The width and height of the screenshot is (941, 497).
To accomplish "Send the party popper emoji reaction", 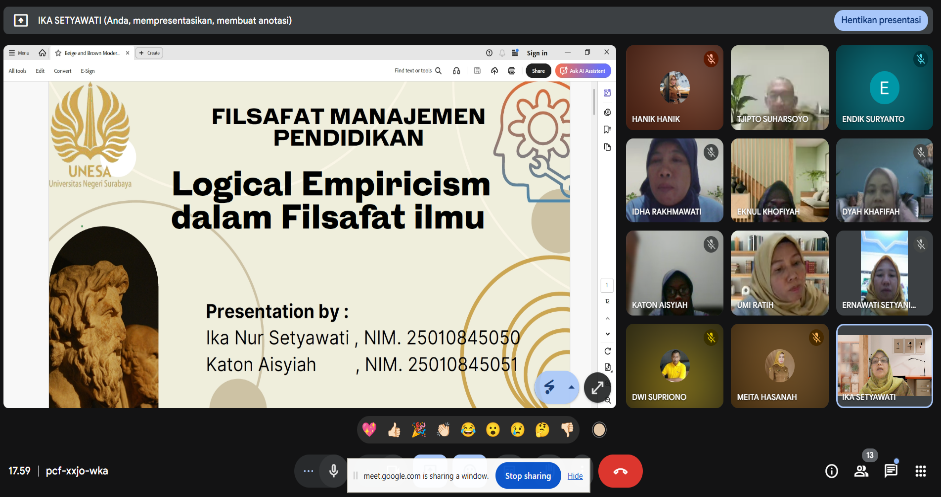I will [418, 429].
